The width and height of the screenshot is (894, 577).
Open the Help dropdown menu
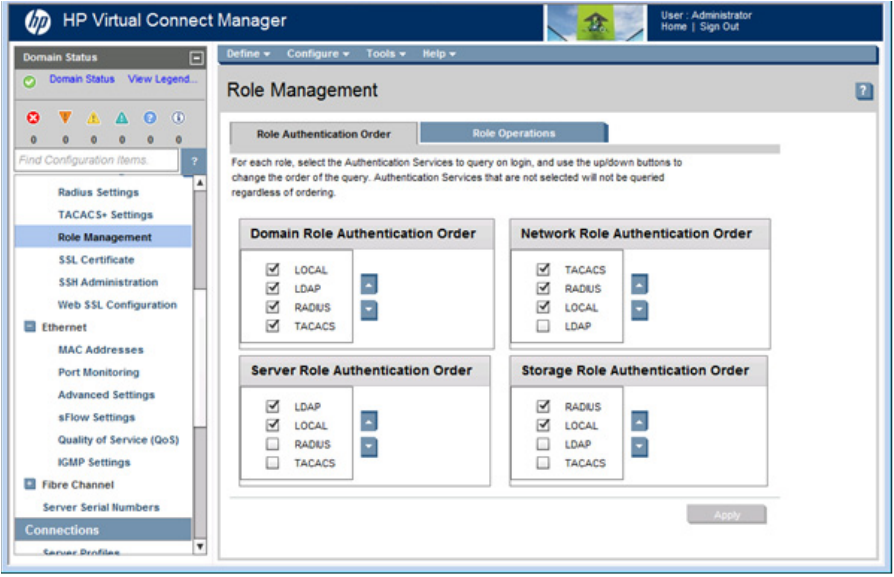tap(438, 54)
